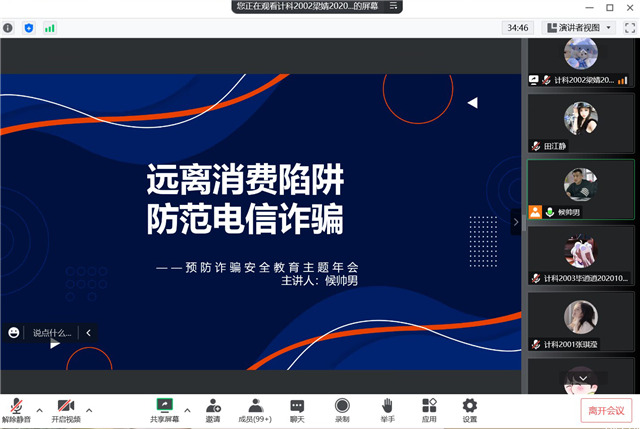Click muted mic icon beside 田江静
The height and width of the screenshot is (429, 640).
point(536,146)
